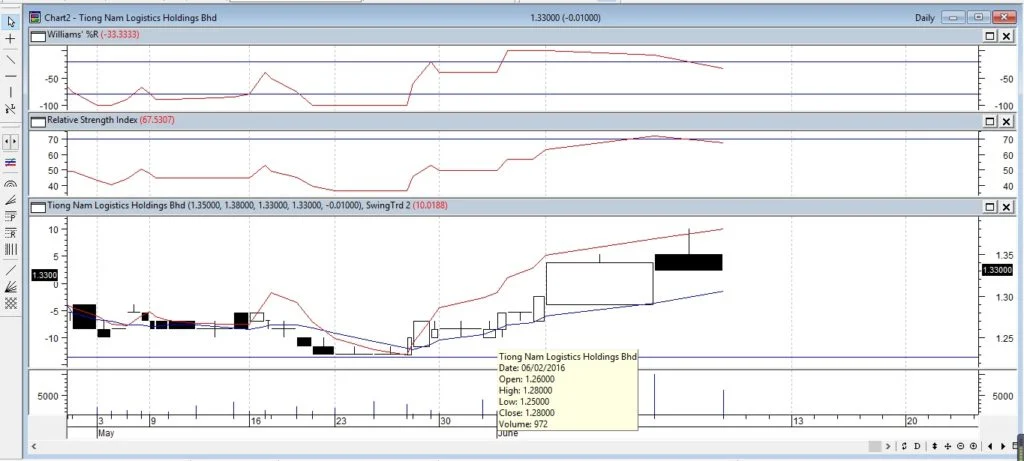
Task: Close the Relative Strength Index pane
Action: click(x=1006, y=121)
